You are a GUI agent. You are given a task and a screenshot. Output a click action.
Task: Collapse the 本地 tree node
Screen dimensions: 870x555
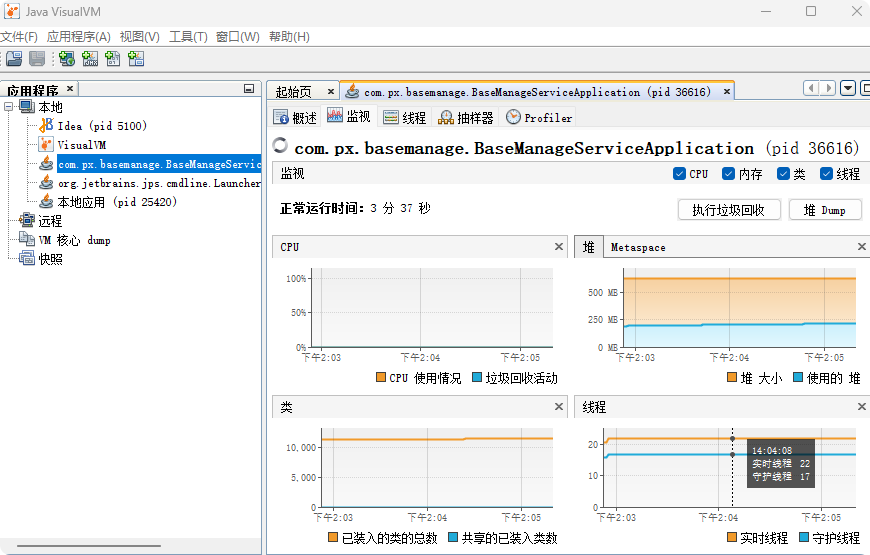8,106
